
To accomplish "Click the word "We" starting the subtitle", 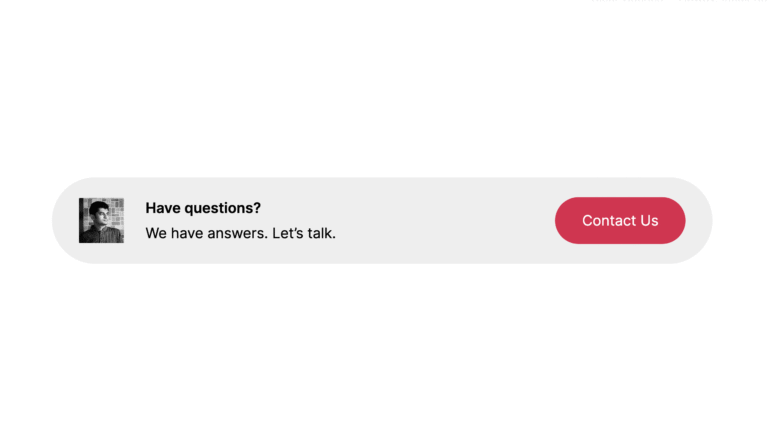I will (156, 233).
